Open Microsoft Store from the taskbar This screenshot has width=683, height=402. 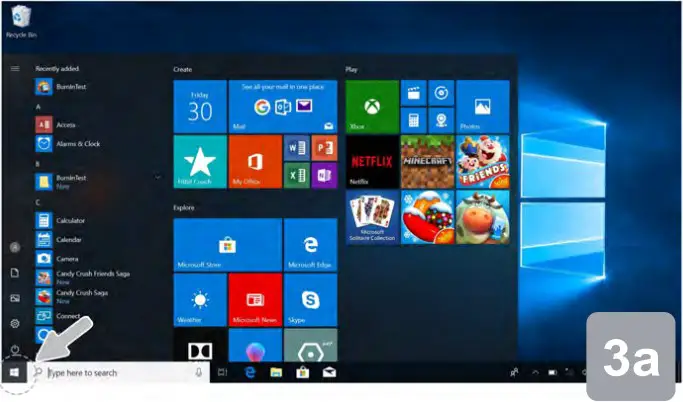[303, 372]
